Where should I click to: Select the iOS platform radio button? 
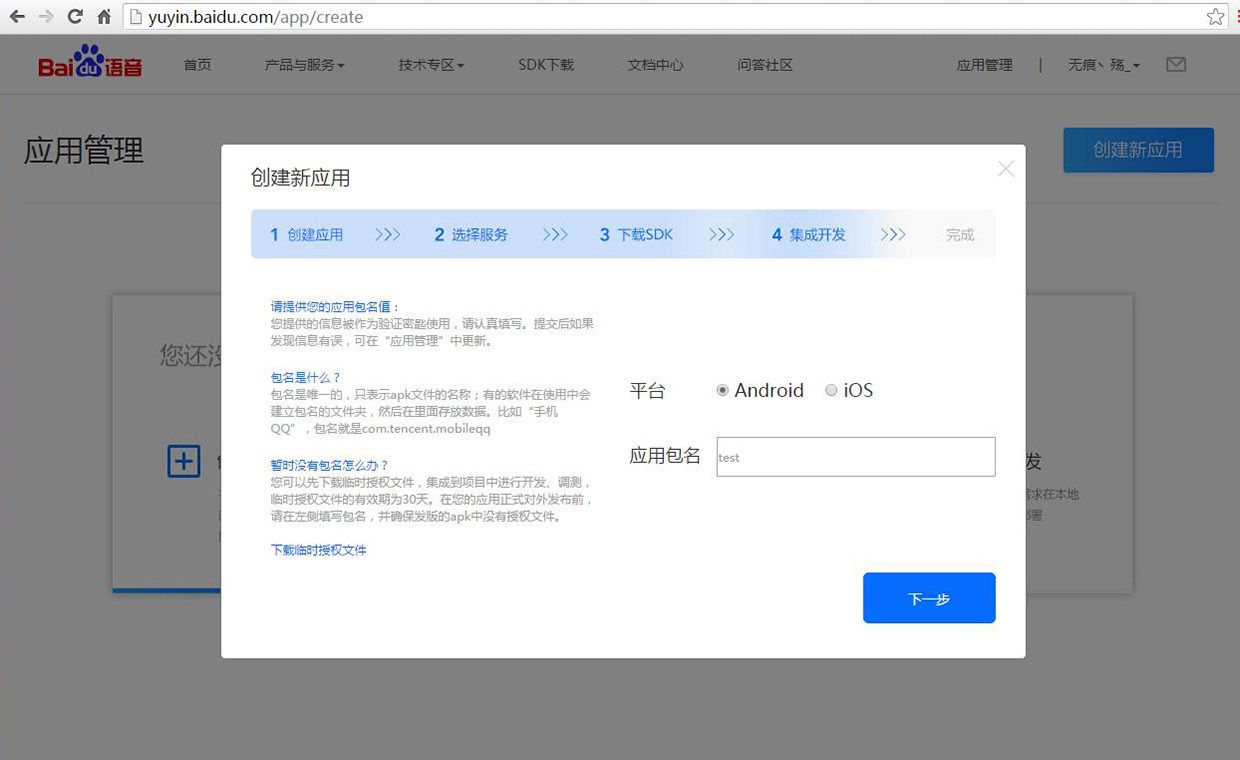831,391
